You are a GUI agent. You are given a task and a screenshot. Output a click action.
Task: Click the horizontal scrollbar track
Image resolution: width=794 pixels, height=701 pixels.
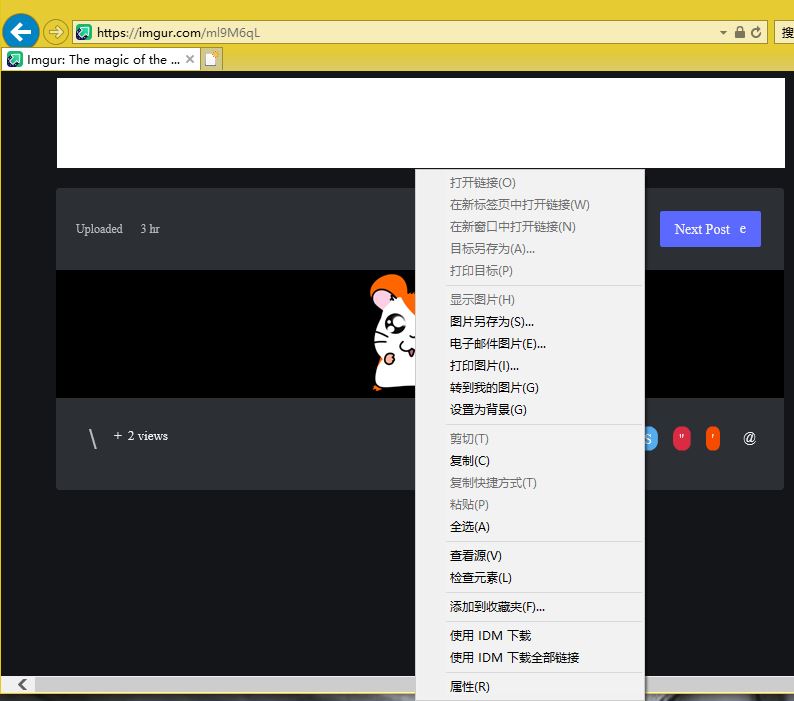pos(225,684)
